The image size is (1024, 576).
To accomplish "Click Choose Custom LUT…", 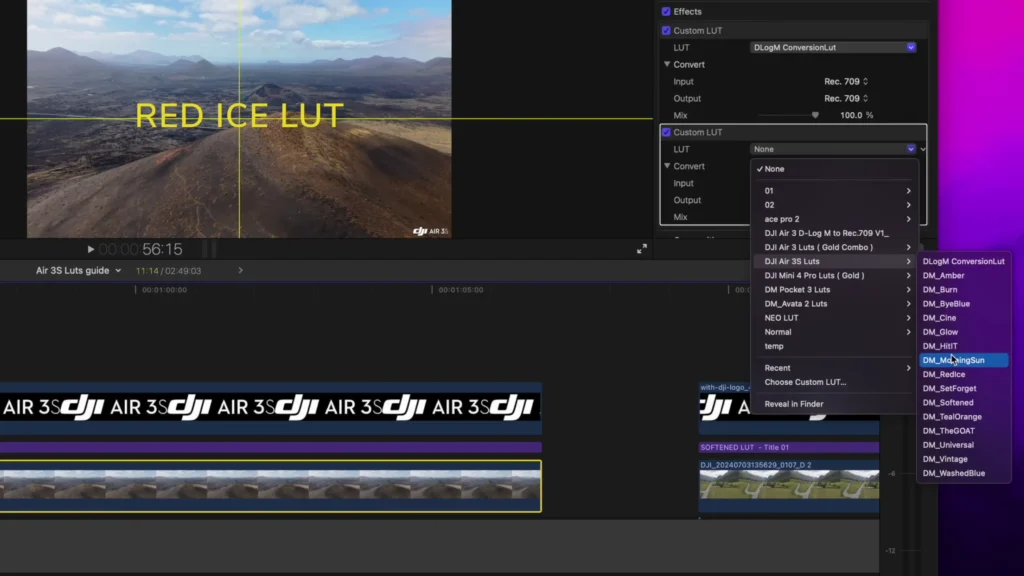I will click(835, 382).
